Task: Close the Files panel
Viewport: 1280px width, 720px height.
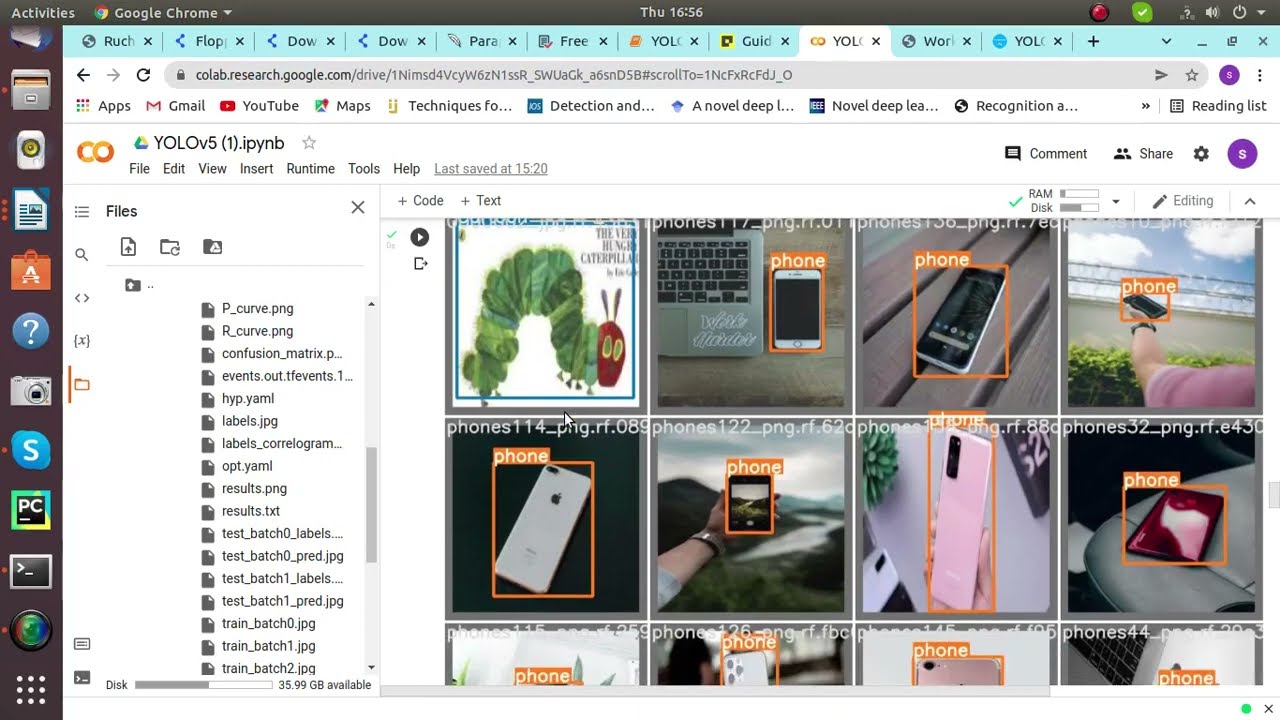Action: (x=358, y=208)
